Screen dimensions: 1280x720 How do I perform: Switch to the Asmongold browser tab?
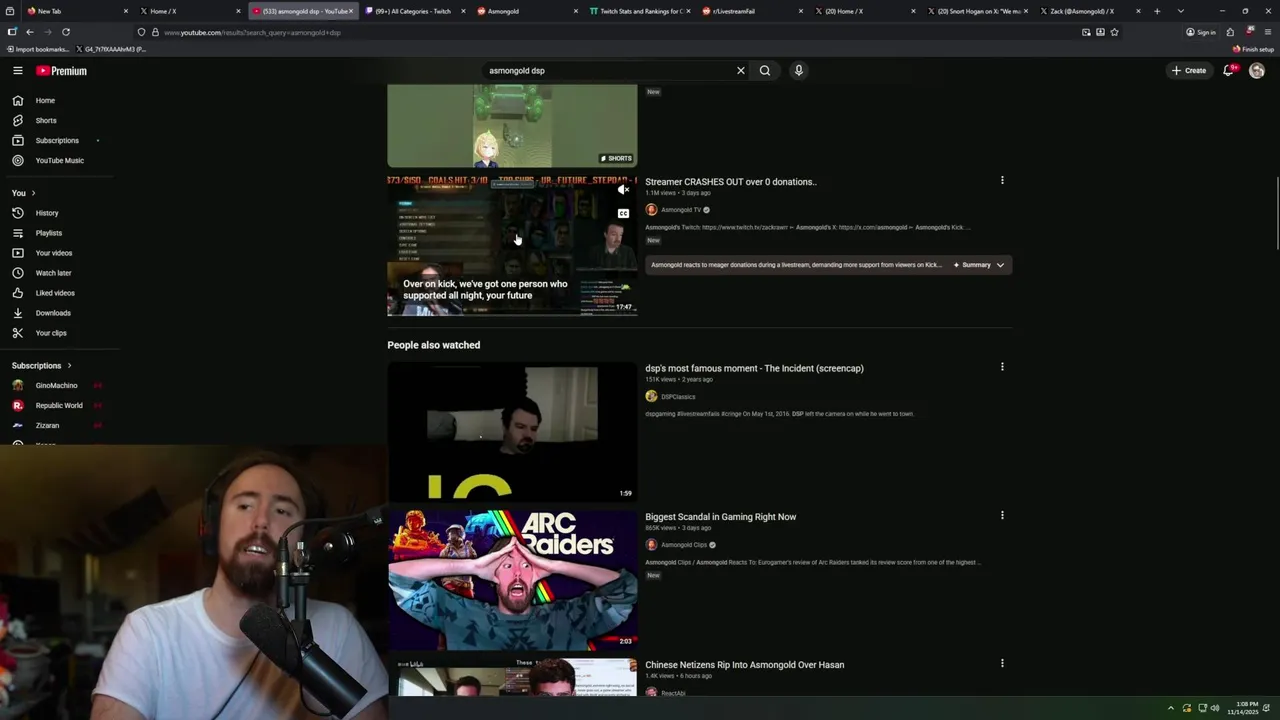(526, 11)
